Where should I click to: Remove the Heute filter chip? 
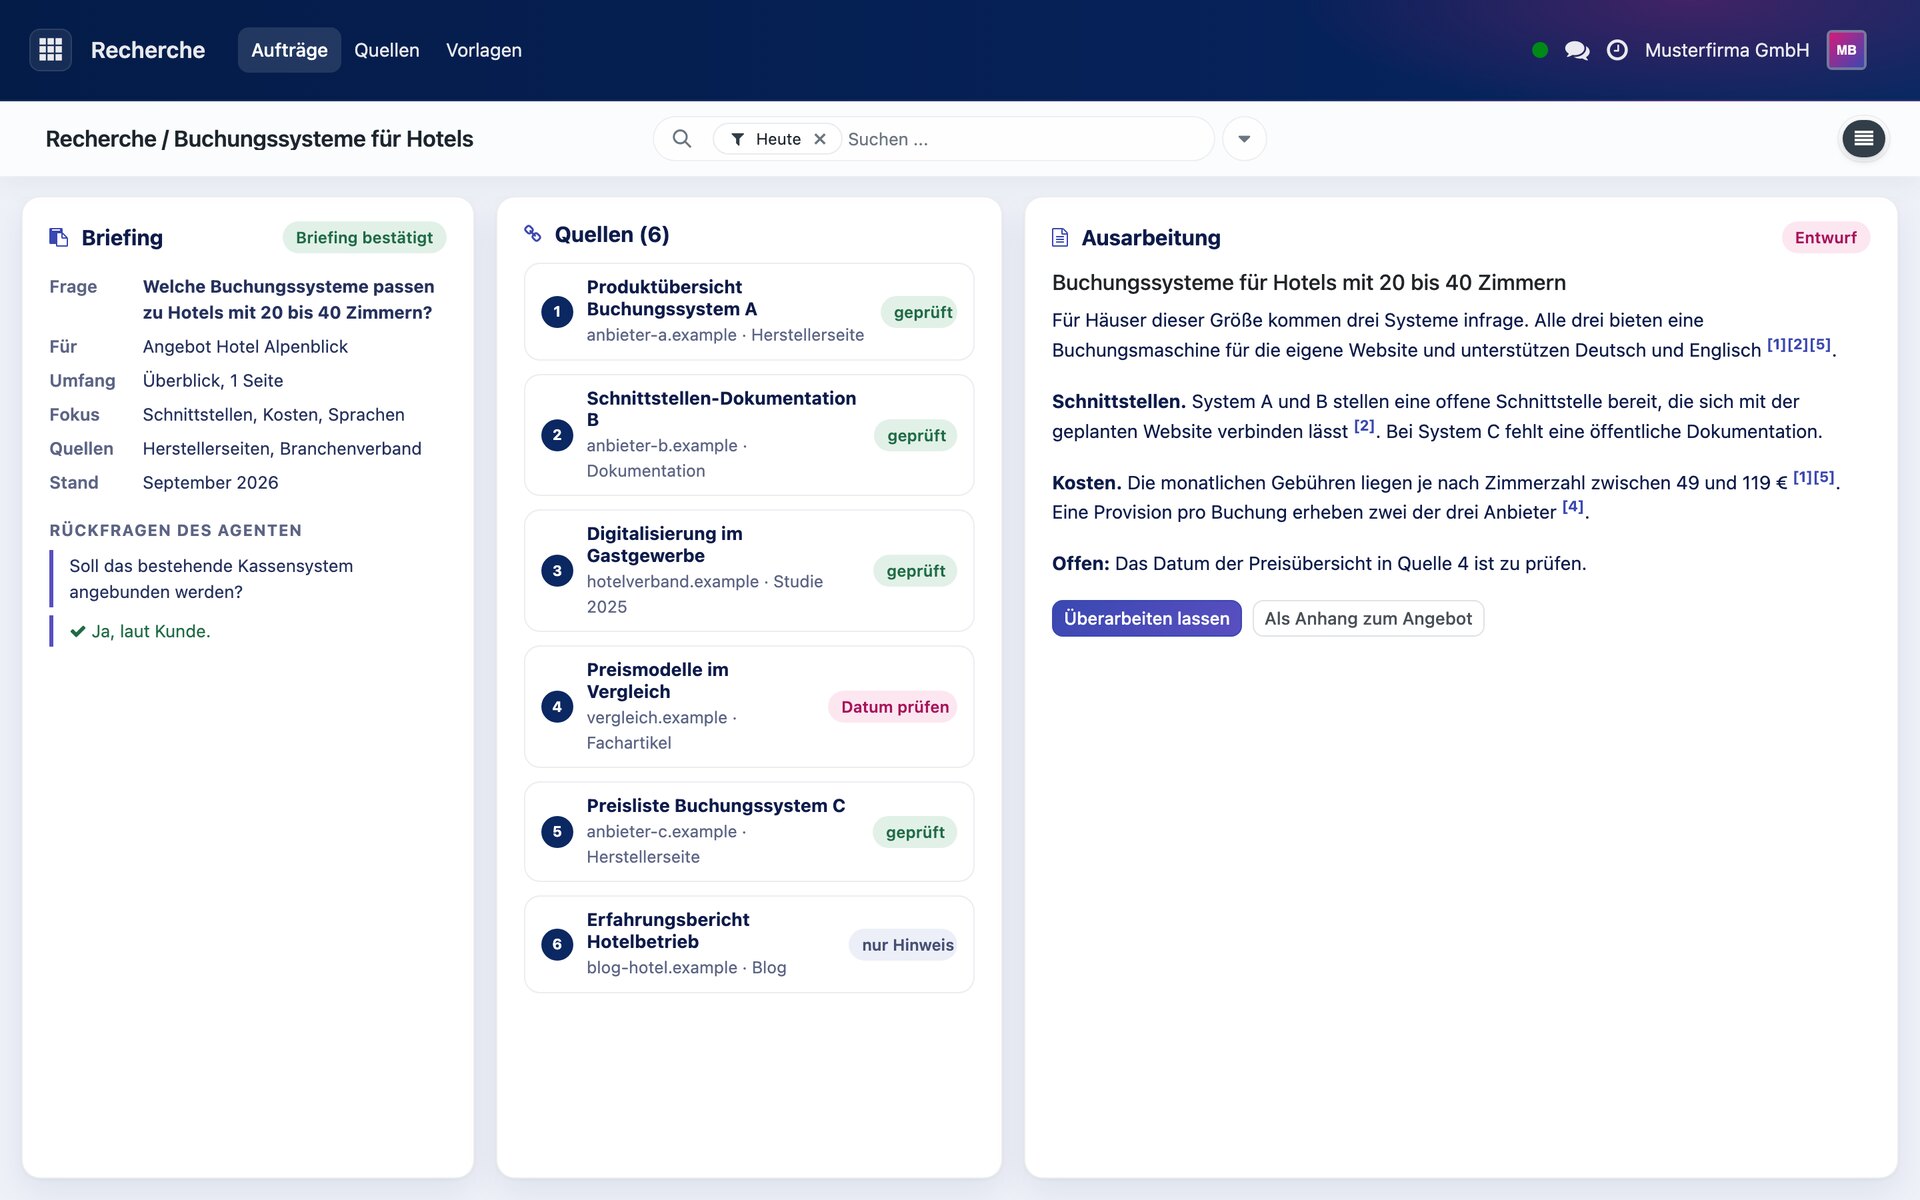pyautogui.click(x=820, y=139)
